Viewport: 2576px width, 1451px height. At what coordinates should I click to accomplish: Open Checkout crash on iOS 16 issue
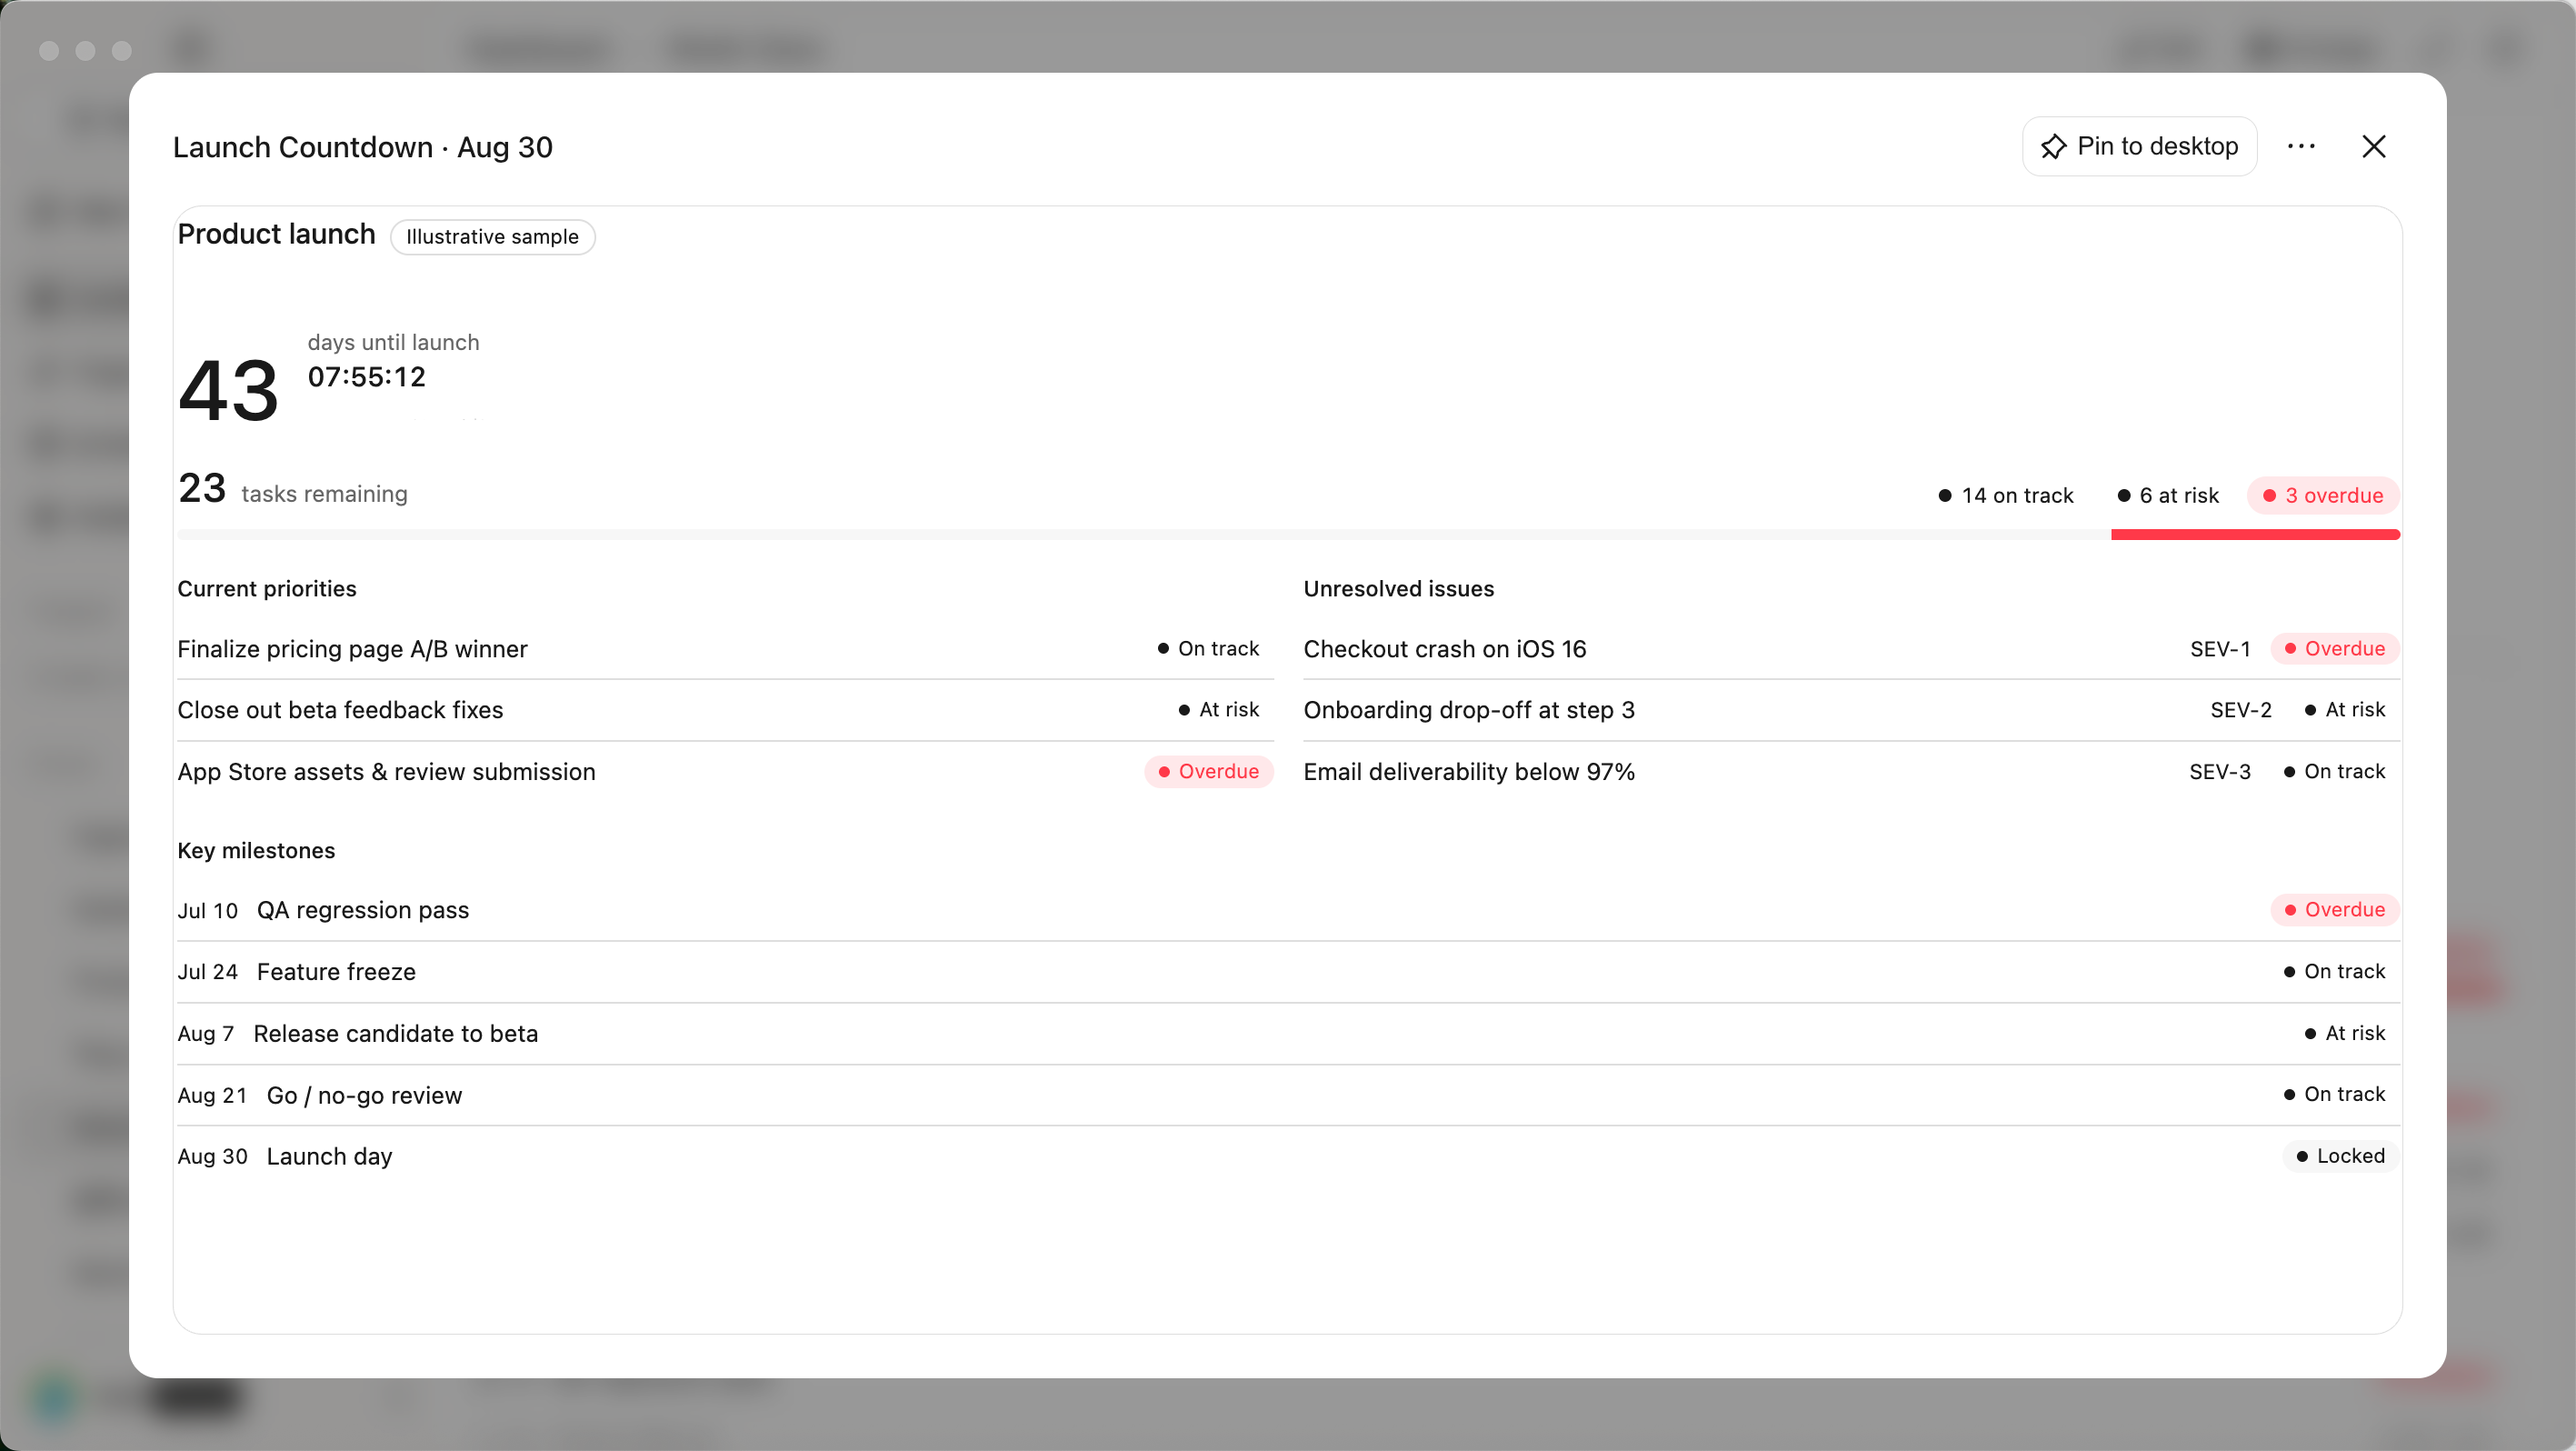pyautogui.click(x=1851, y=649)
